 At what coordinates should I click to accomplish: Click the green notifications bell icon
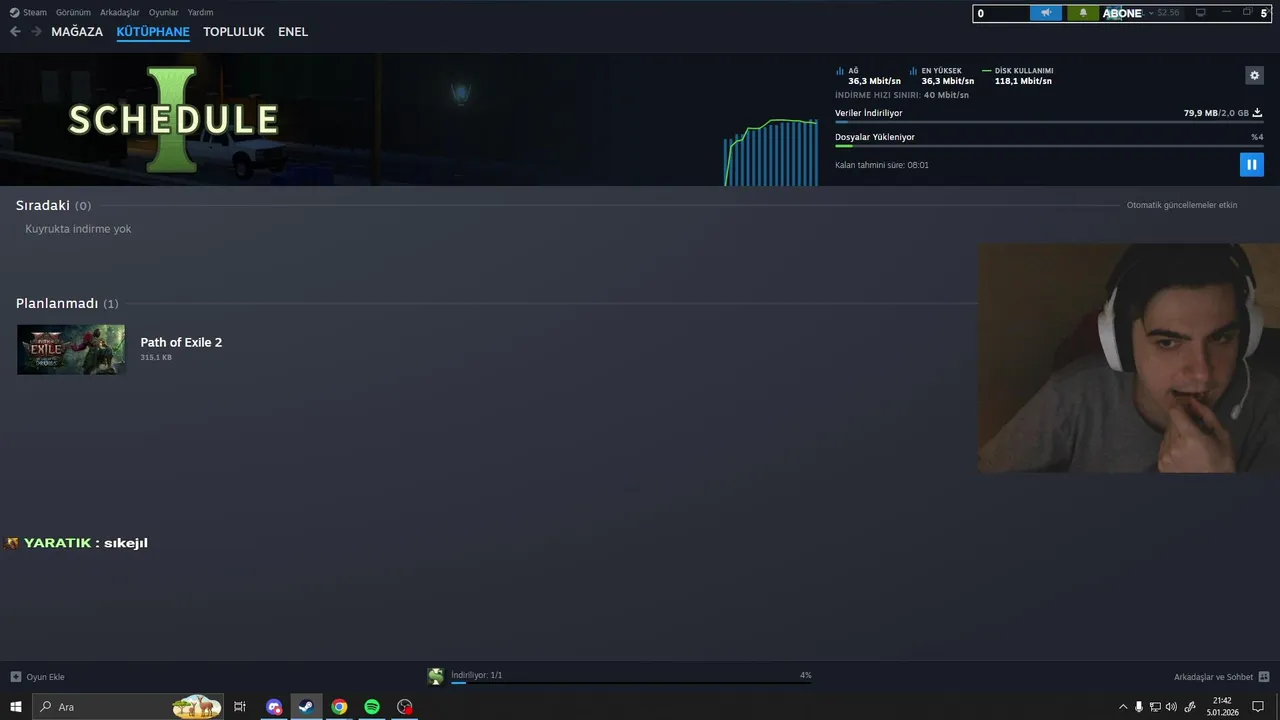click(1082, 13)
